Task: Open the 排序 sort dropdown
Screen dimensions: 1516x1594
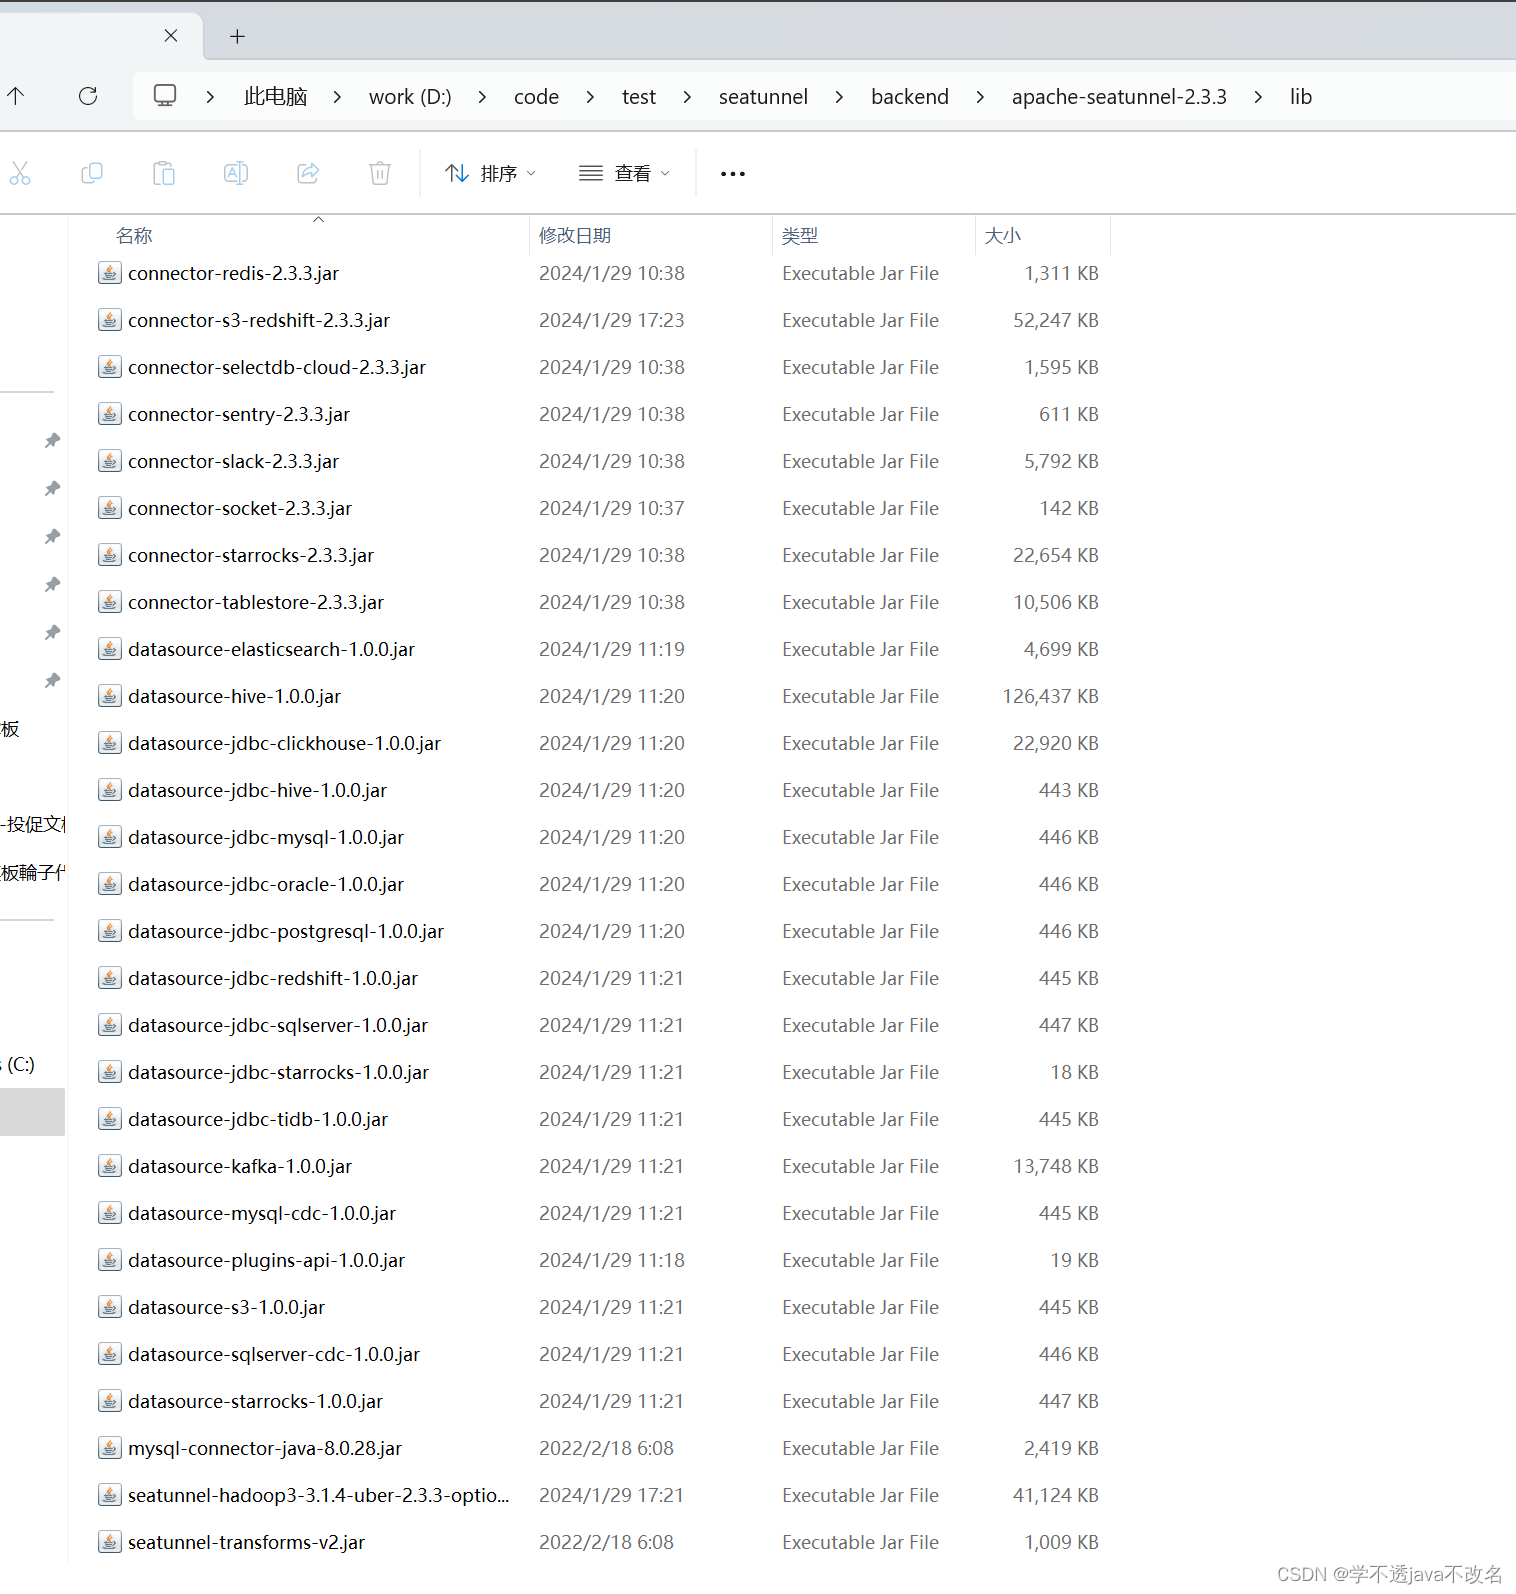Action: pyautogui.click(x=490, y=173)
